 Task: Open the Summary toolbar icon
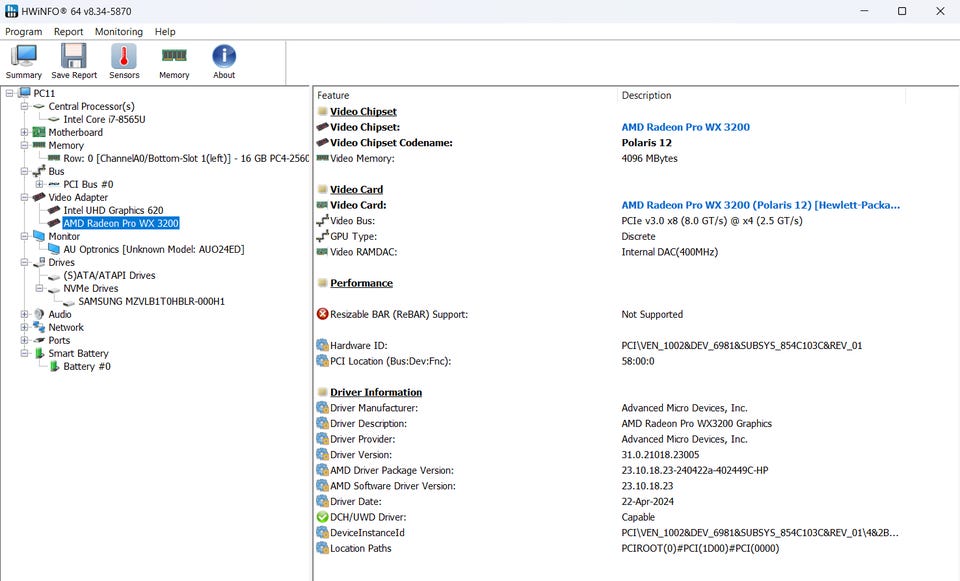click(x=24, y=58)
